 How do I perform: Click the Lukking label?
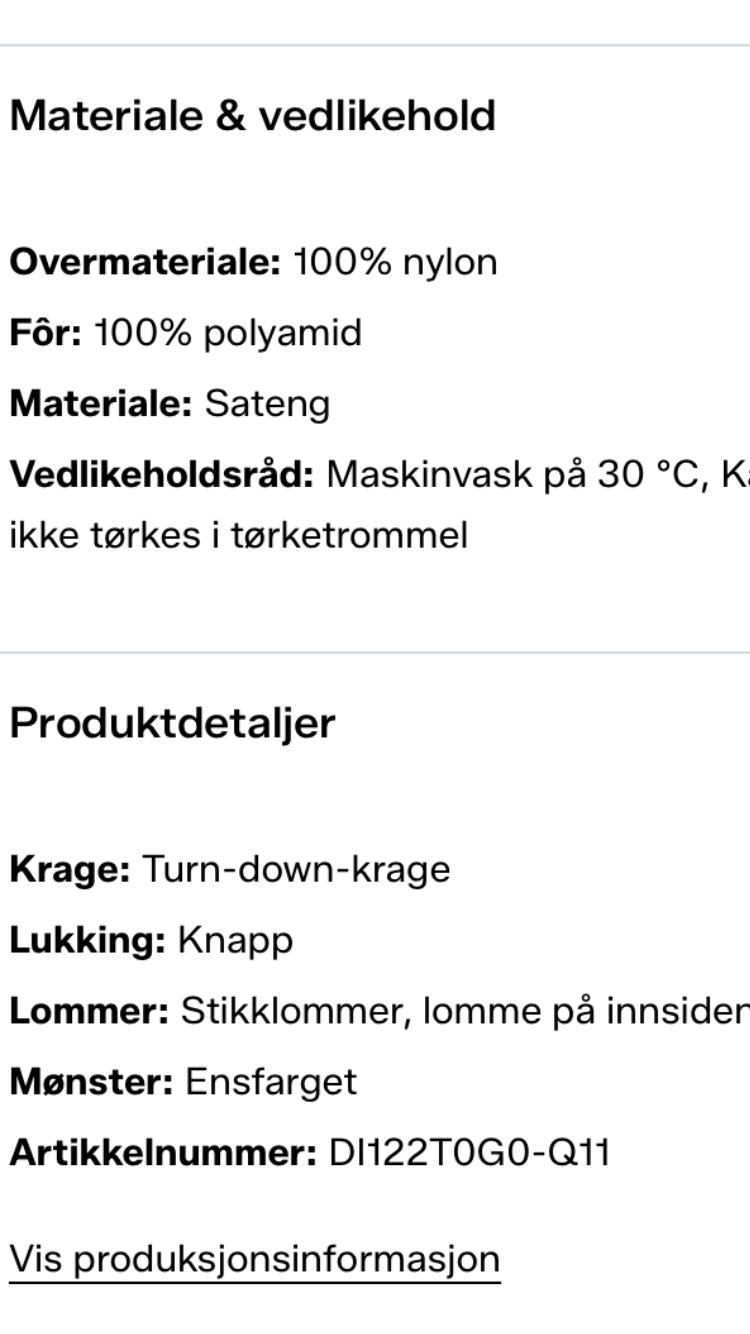pyautogui.click(x=87, y=940)
